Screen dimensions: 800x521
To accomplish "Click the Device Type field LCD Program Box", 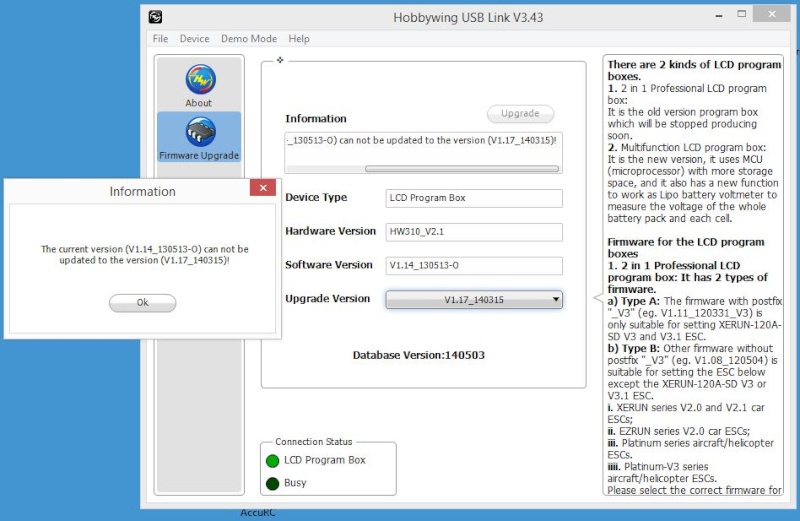I will [x=474, y=198].
